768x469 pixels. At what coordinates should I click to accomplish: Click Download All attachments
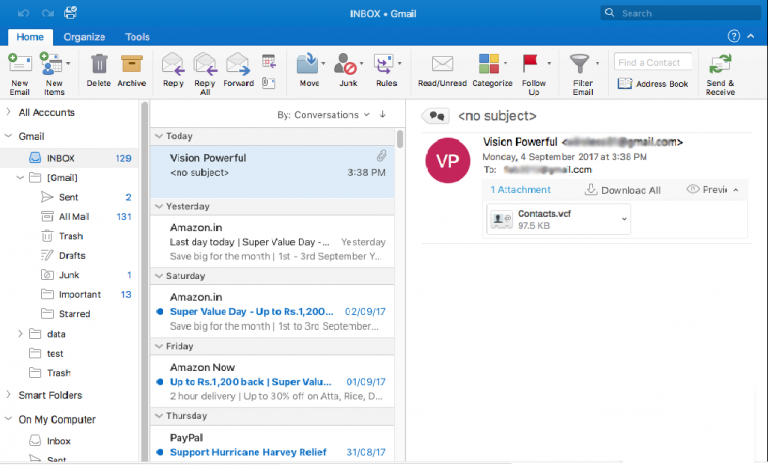click(623, 190)
